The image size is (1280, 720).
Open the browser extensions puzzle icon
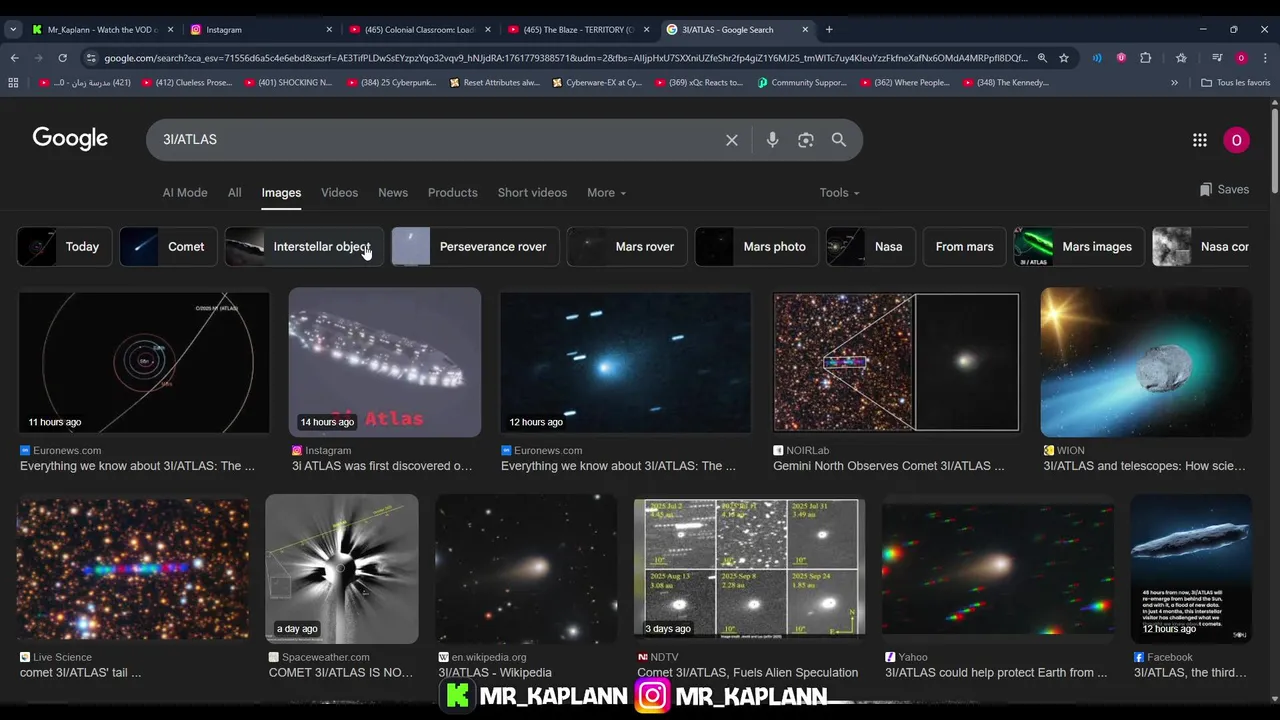[x=1146, y=58]
